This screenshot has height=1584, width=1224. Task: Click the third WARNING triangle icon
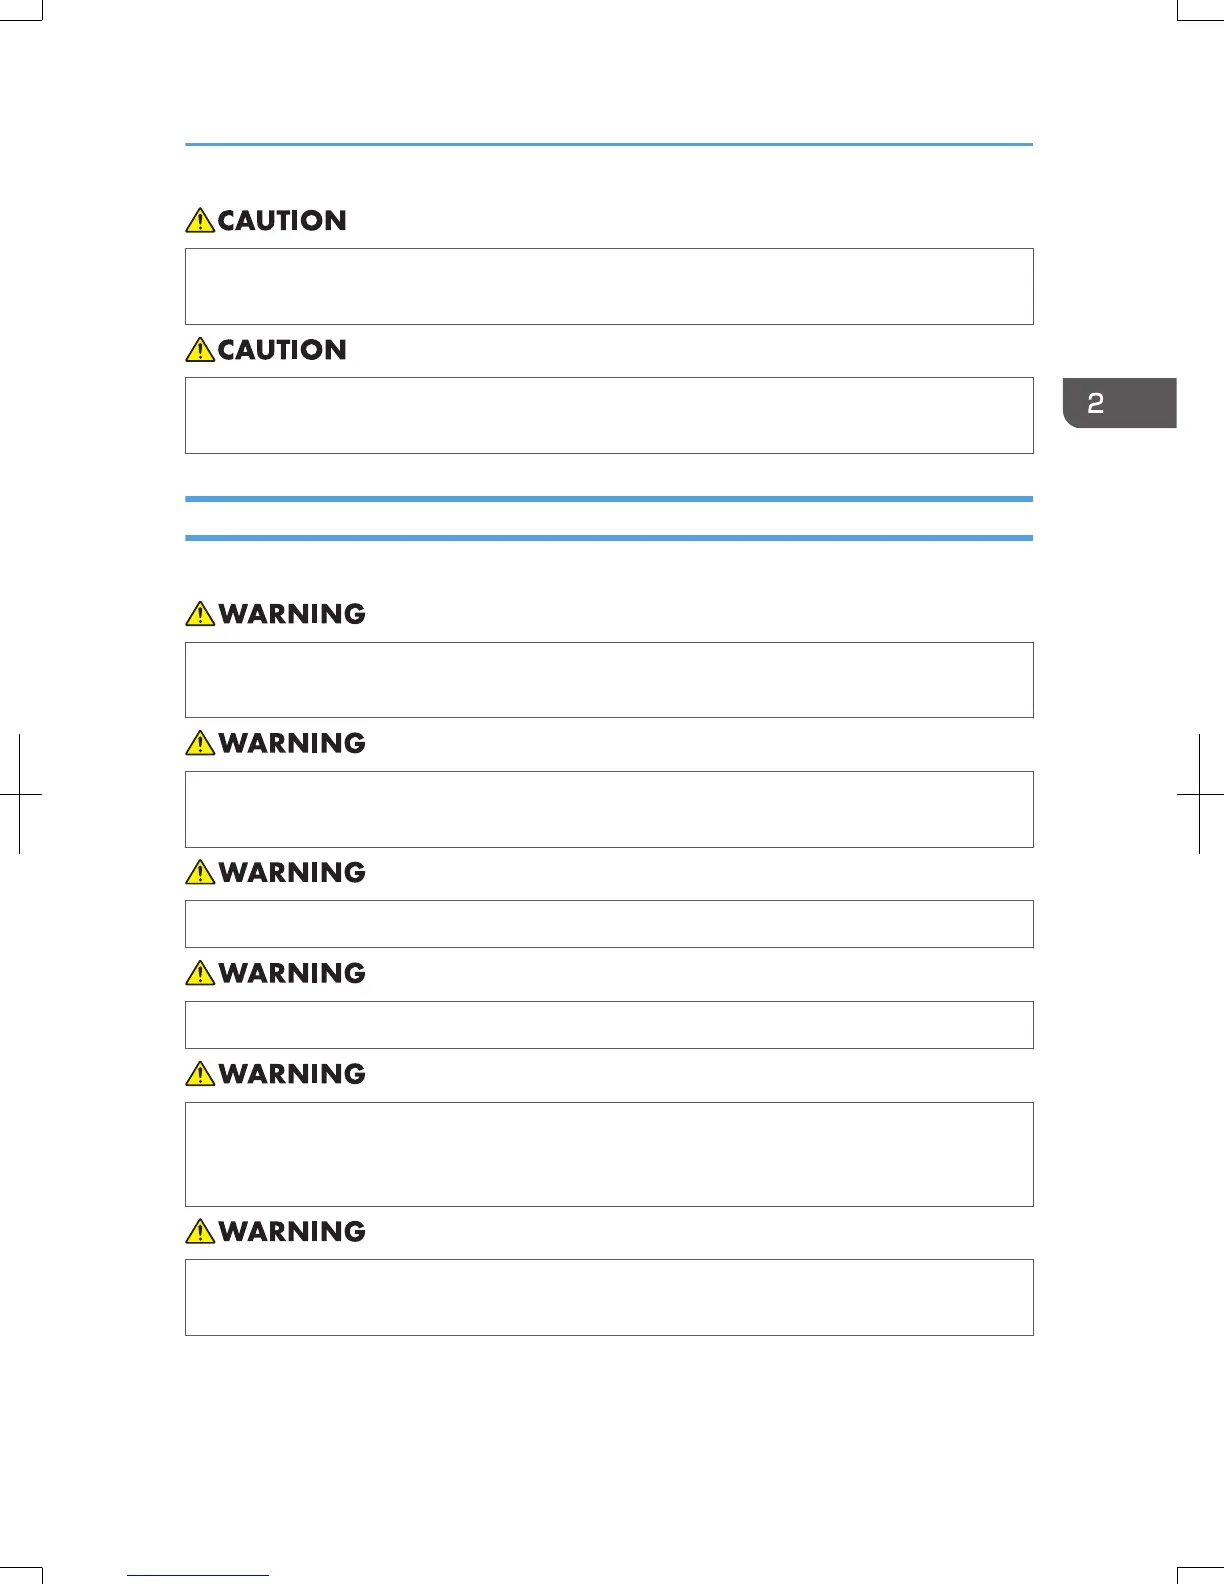coord(200,871)
